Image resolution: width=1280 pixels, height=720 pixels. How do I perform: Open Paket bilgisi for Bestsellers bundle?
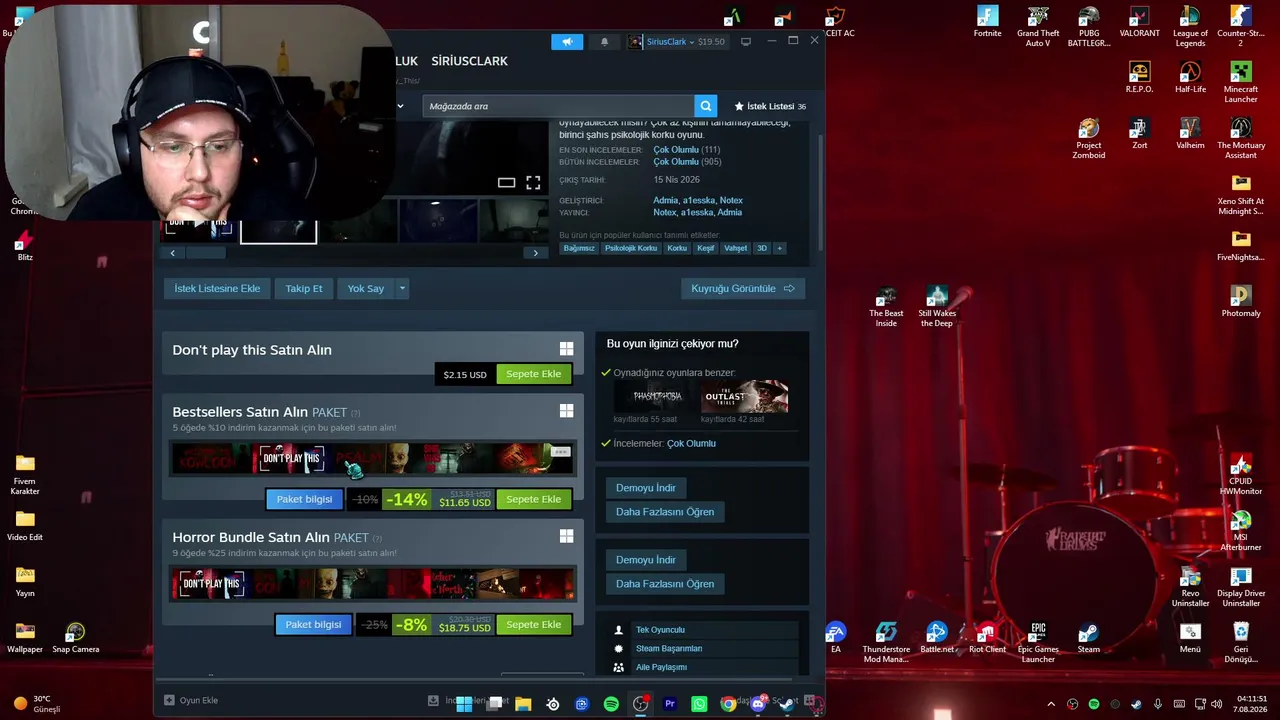pos(304,499)
